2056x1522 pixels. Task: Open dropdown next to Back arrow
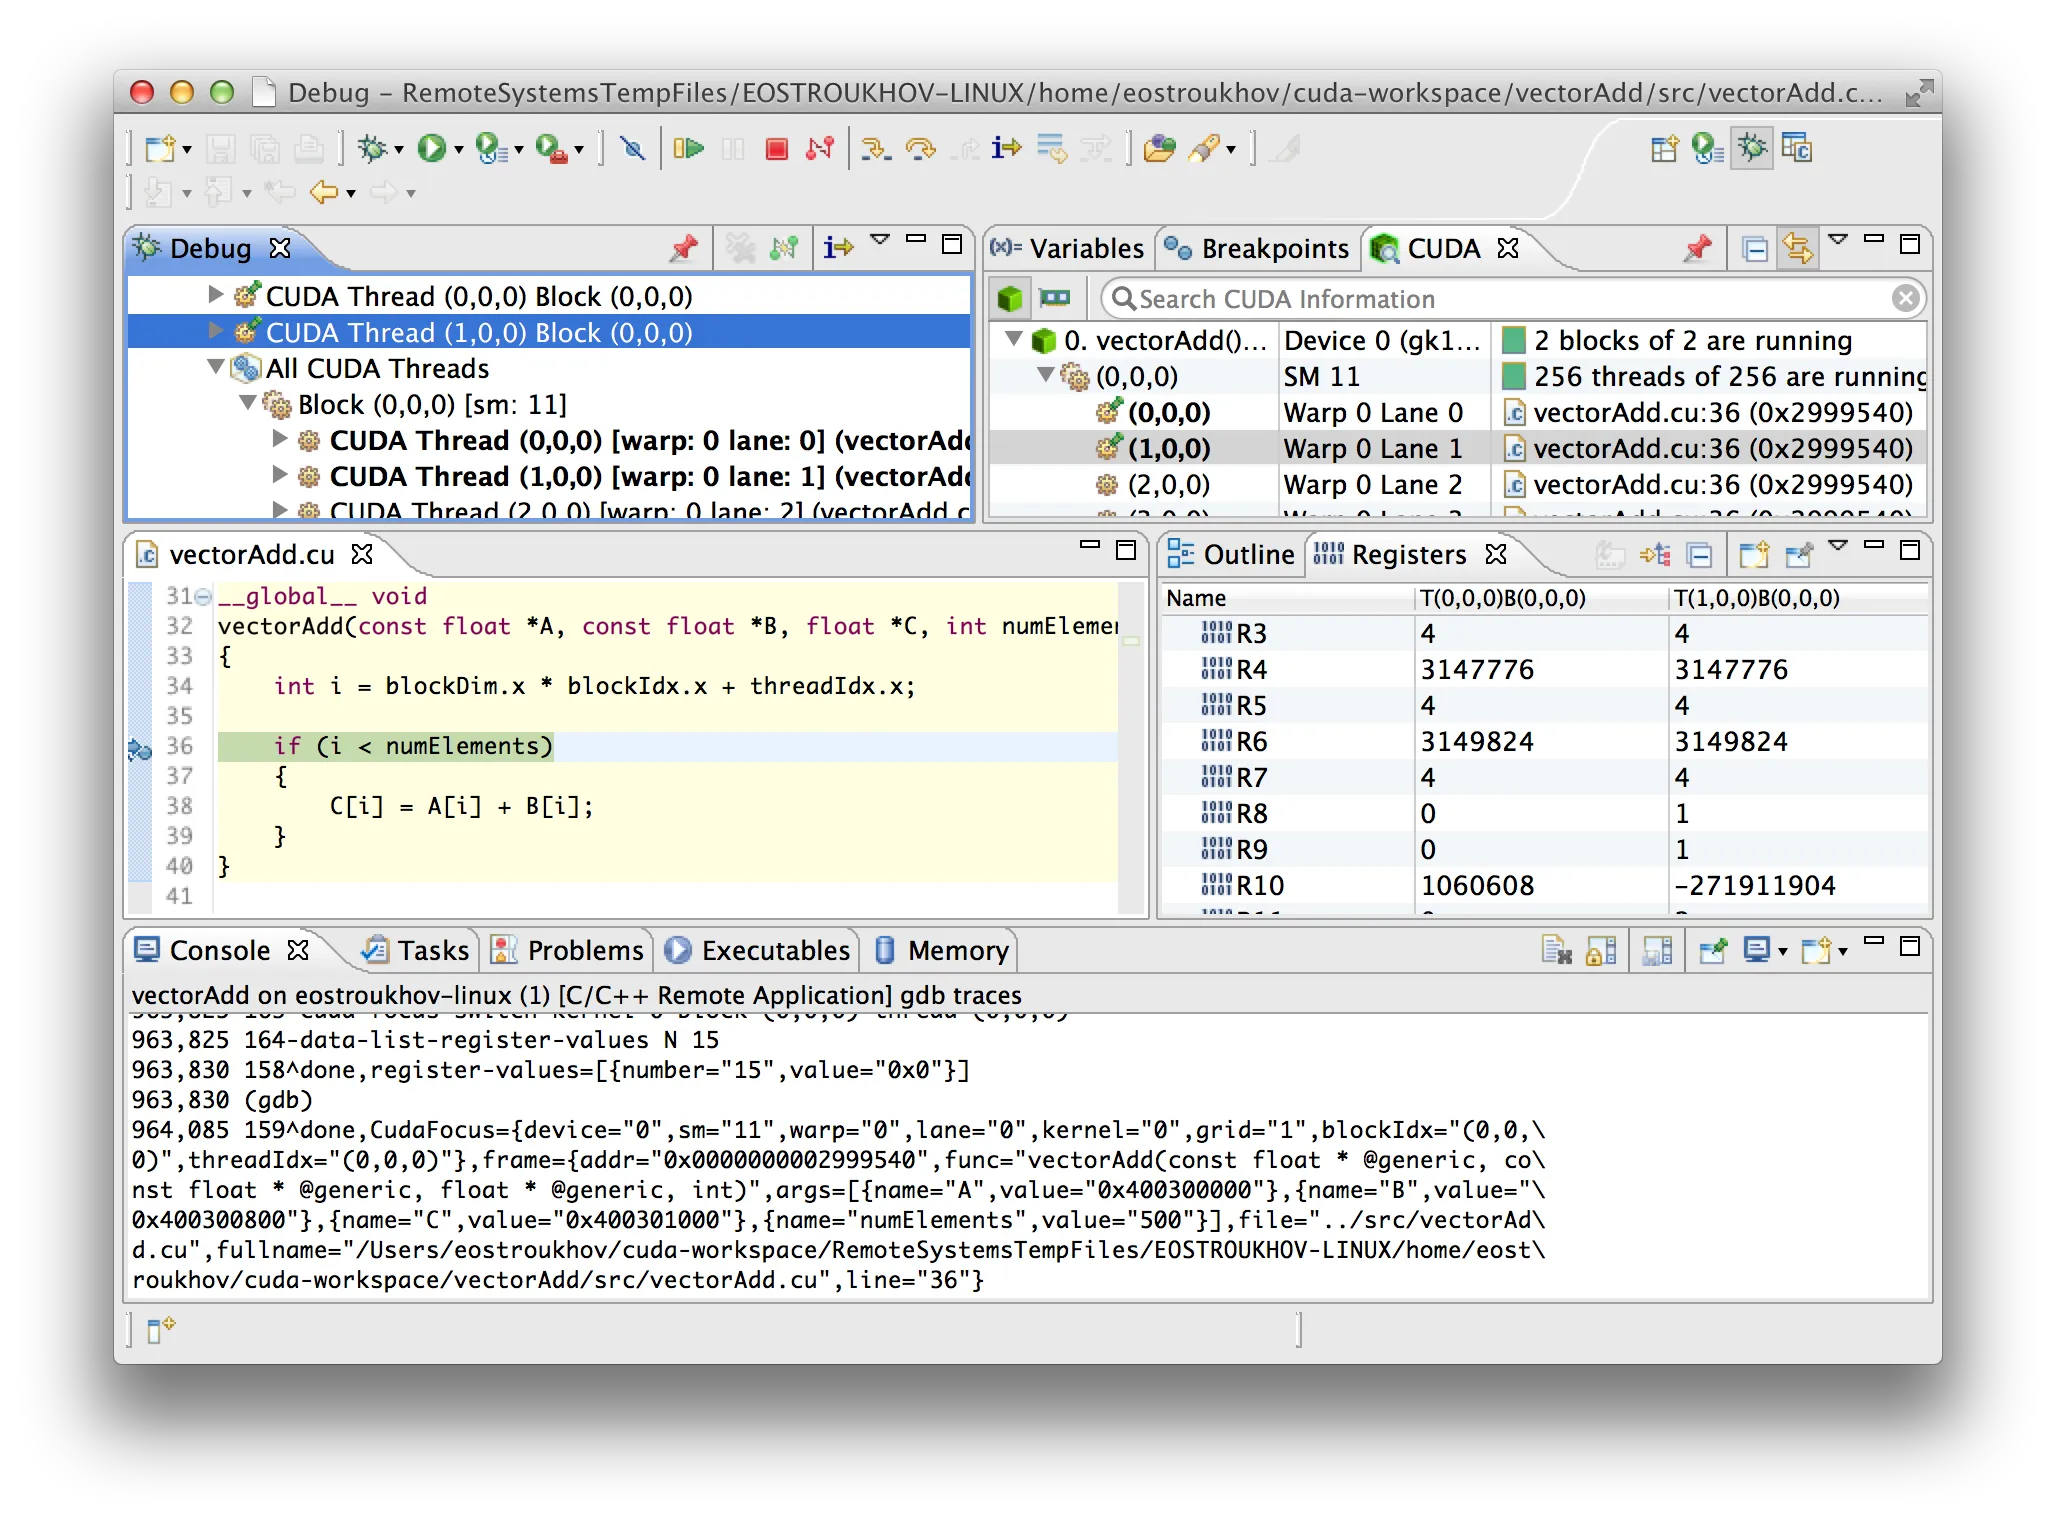350,193
